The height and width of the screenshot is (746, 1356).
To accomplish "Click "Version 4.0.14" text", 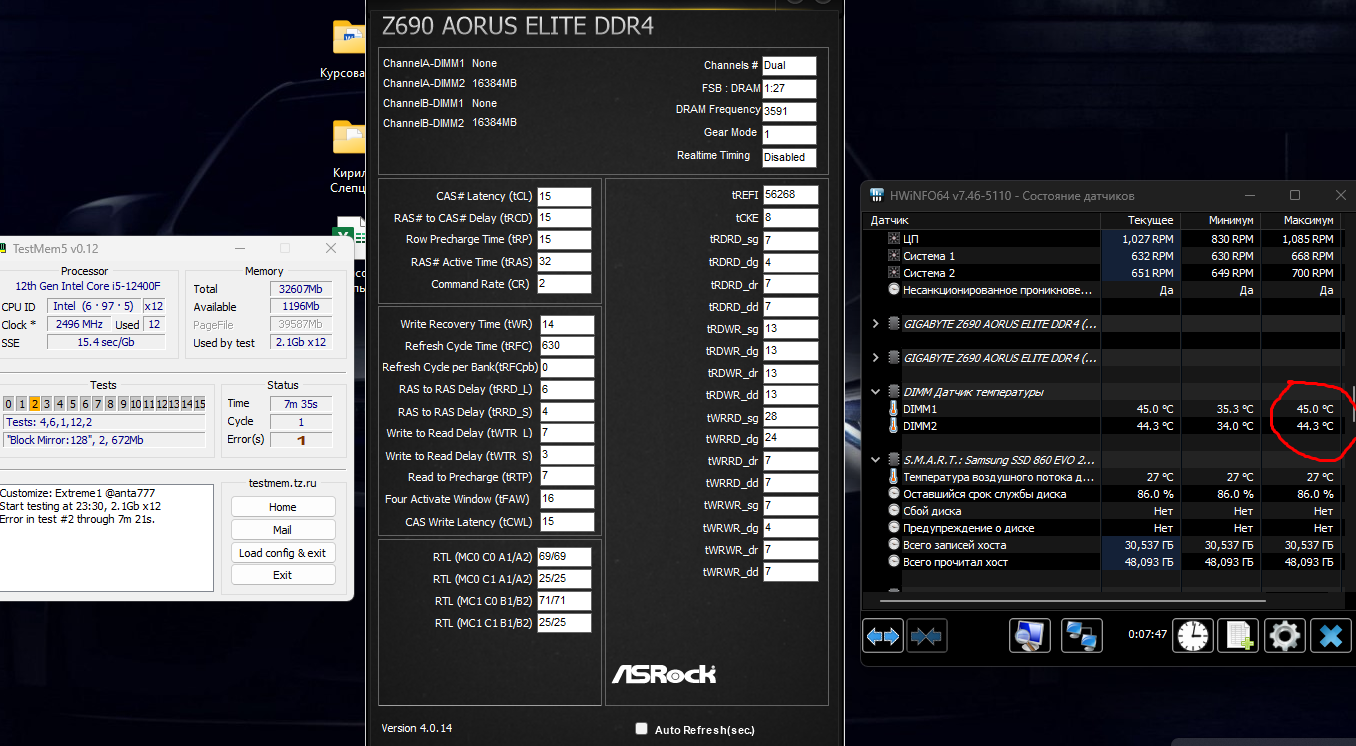I will pos(417,728).
